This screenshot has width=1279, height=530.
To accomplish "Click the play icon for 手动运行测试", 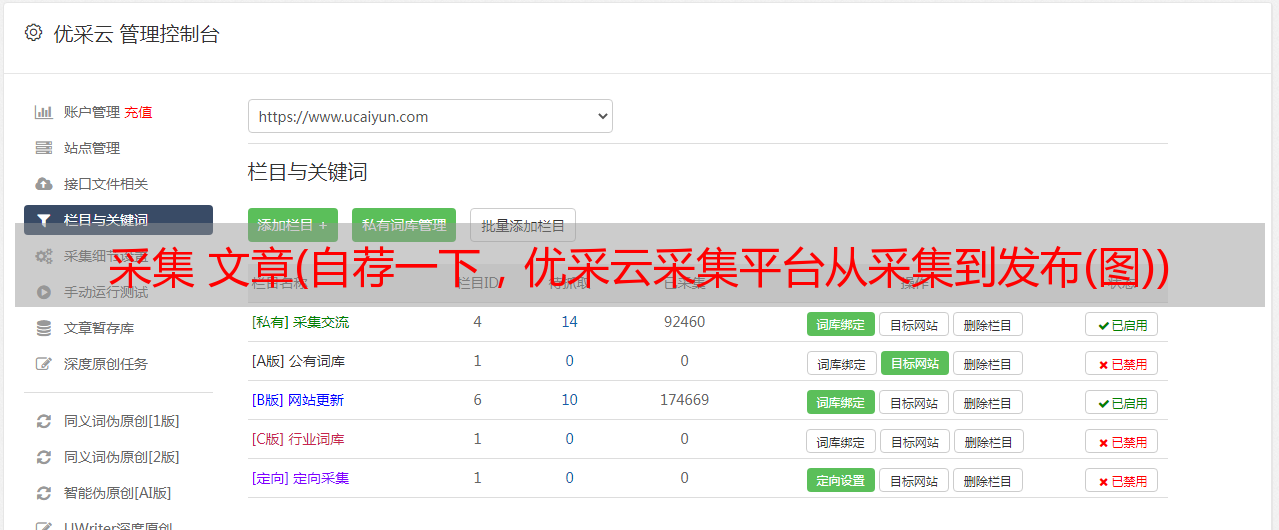I will (x=43, y=292).
